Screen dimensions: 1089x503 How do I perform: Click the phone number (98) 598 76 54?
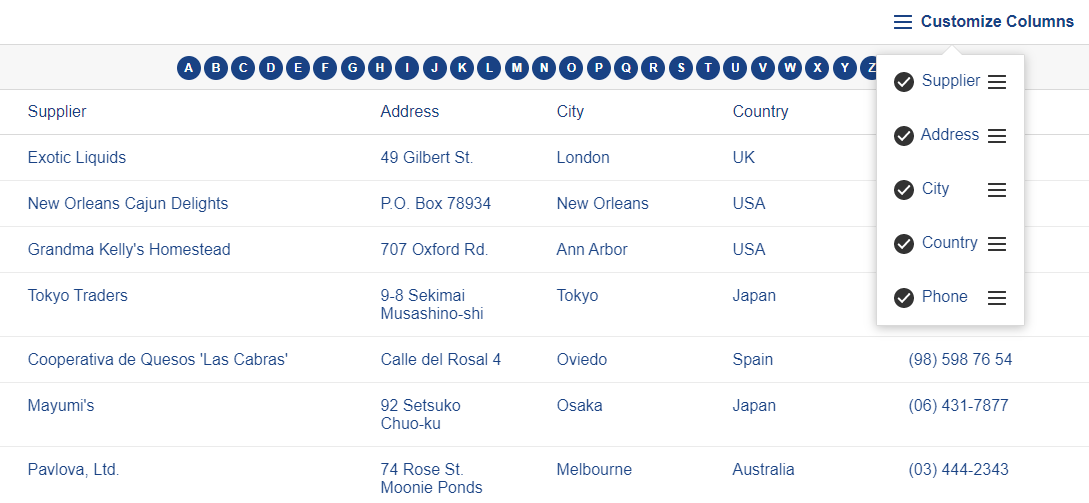click(x=960, y=360)
